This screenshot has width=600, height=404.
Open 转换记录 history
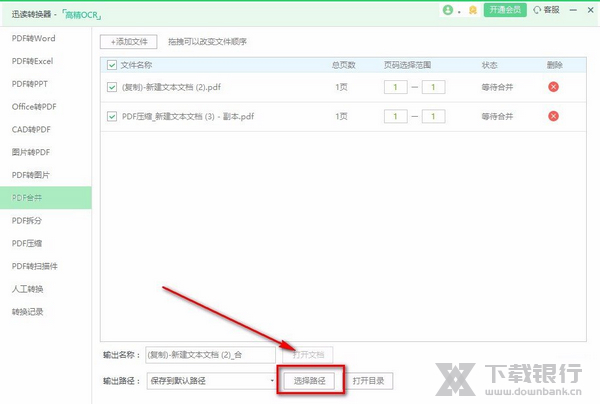coord(28,312)
